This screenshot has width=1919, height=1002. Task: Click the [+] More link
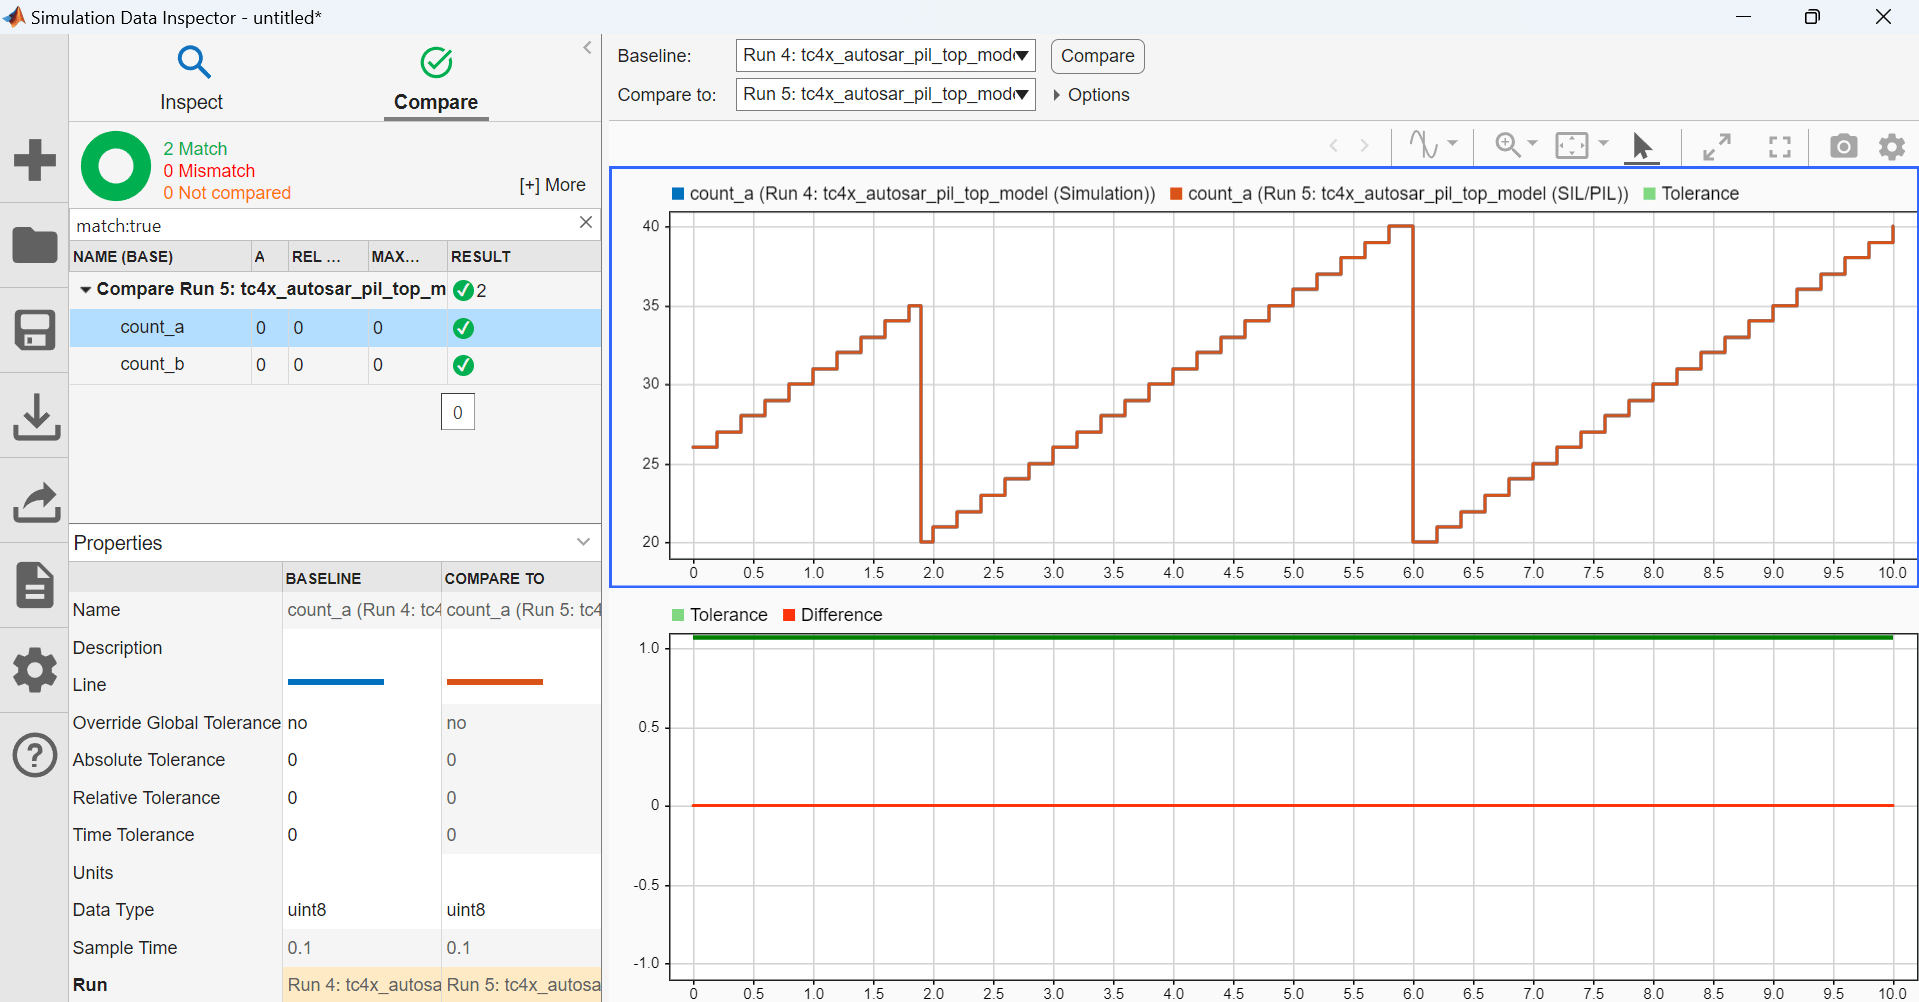552,185
